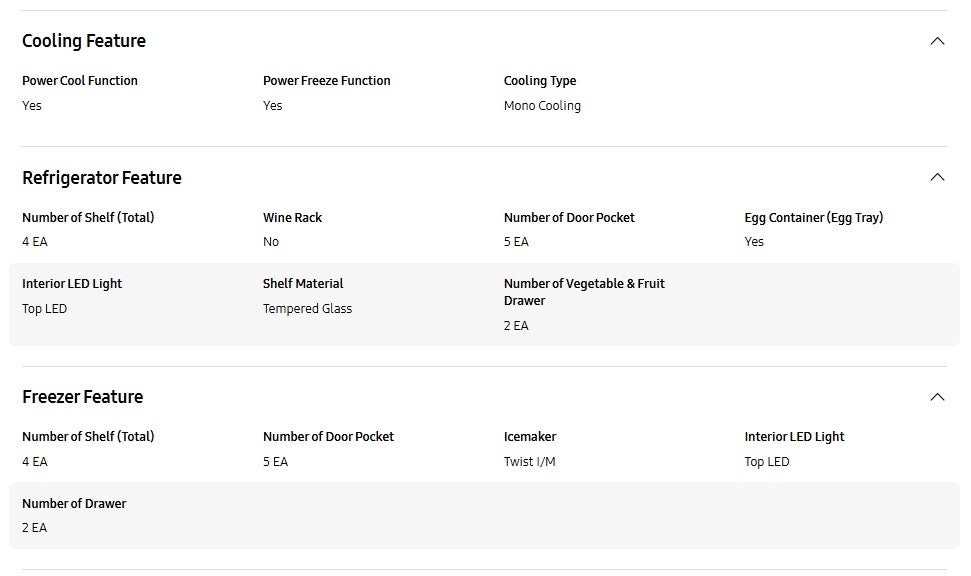The height and width of the screenshot is (576, 971).
Task: Click Refrigerator Number of Door Pocket label
Action: click(569, 217)
